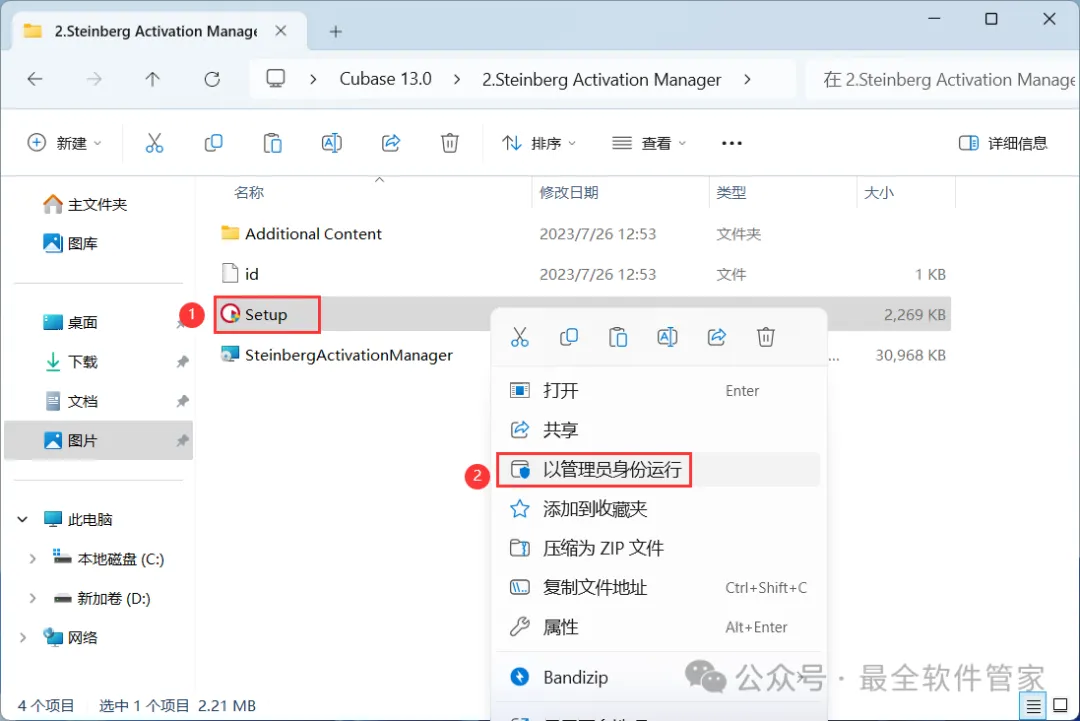Click Delete trash icon in context menu
Viewport: 1080px width, 721px height.
(x=766, y=337)
